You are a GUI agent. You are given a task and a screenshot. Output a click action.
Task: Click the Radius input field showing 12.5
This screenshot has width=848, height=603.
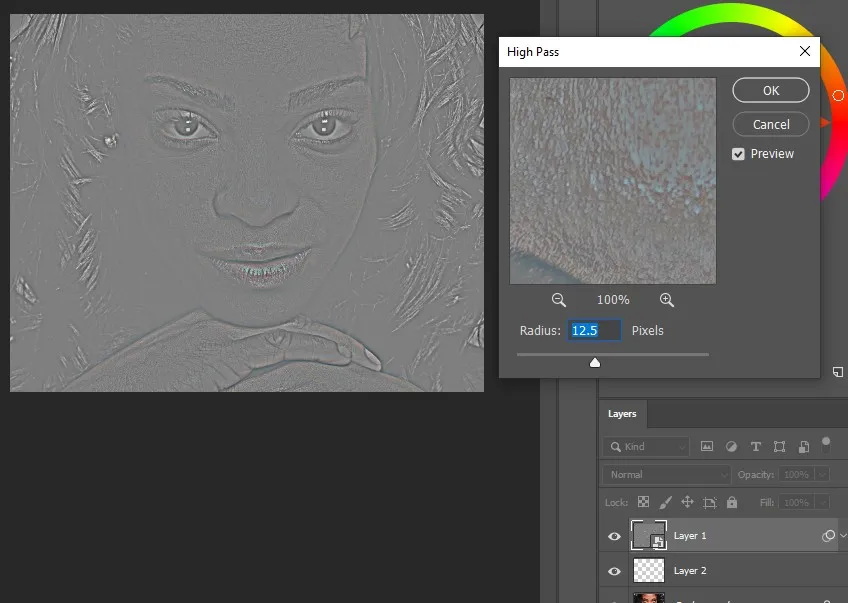tap(594, 330)
